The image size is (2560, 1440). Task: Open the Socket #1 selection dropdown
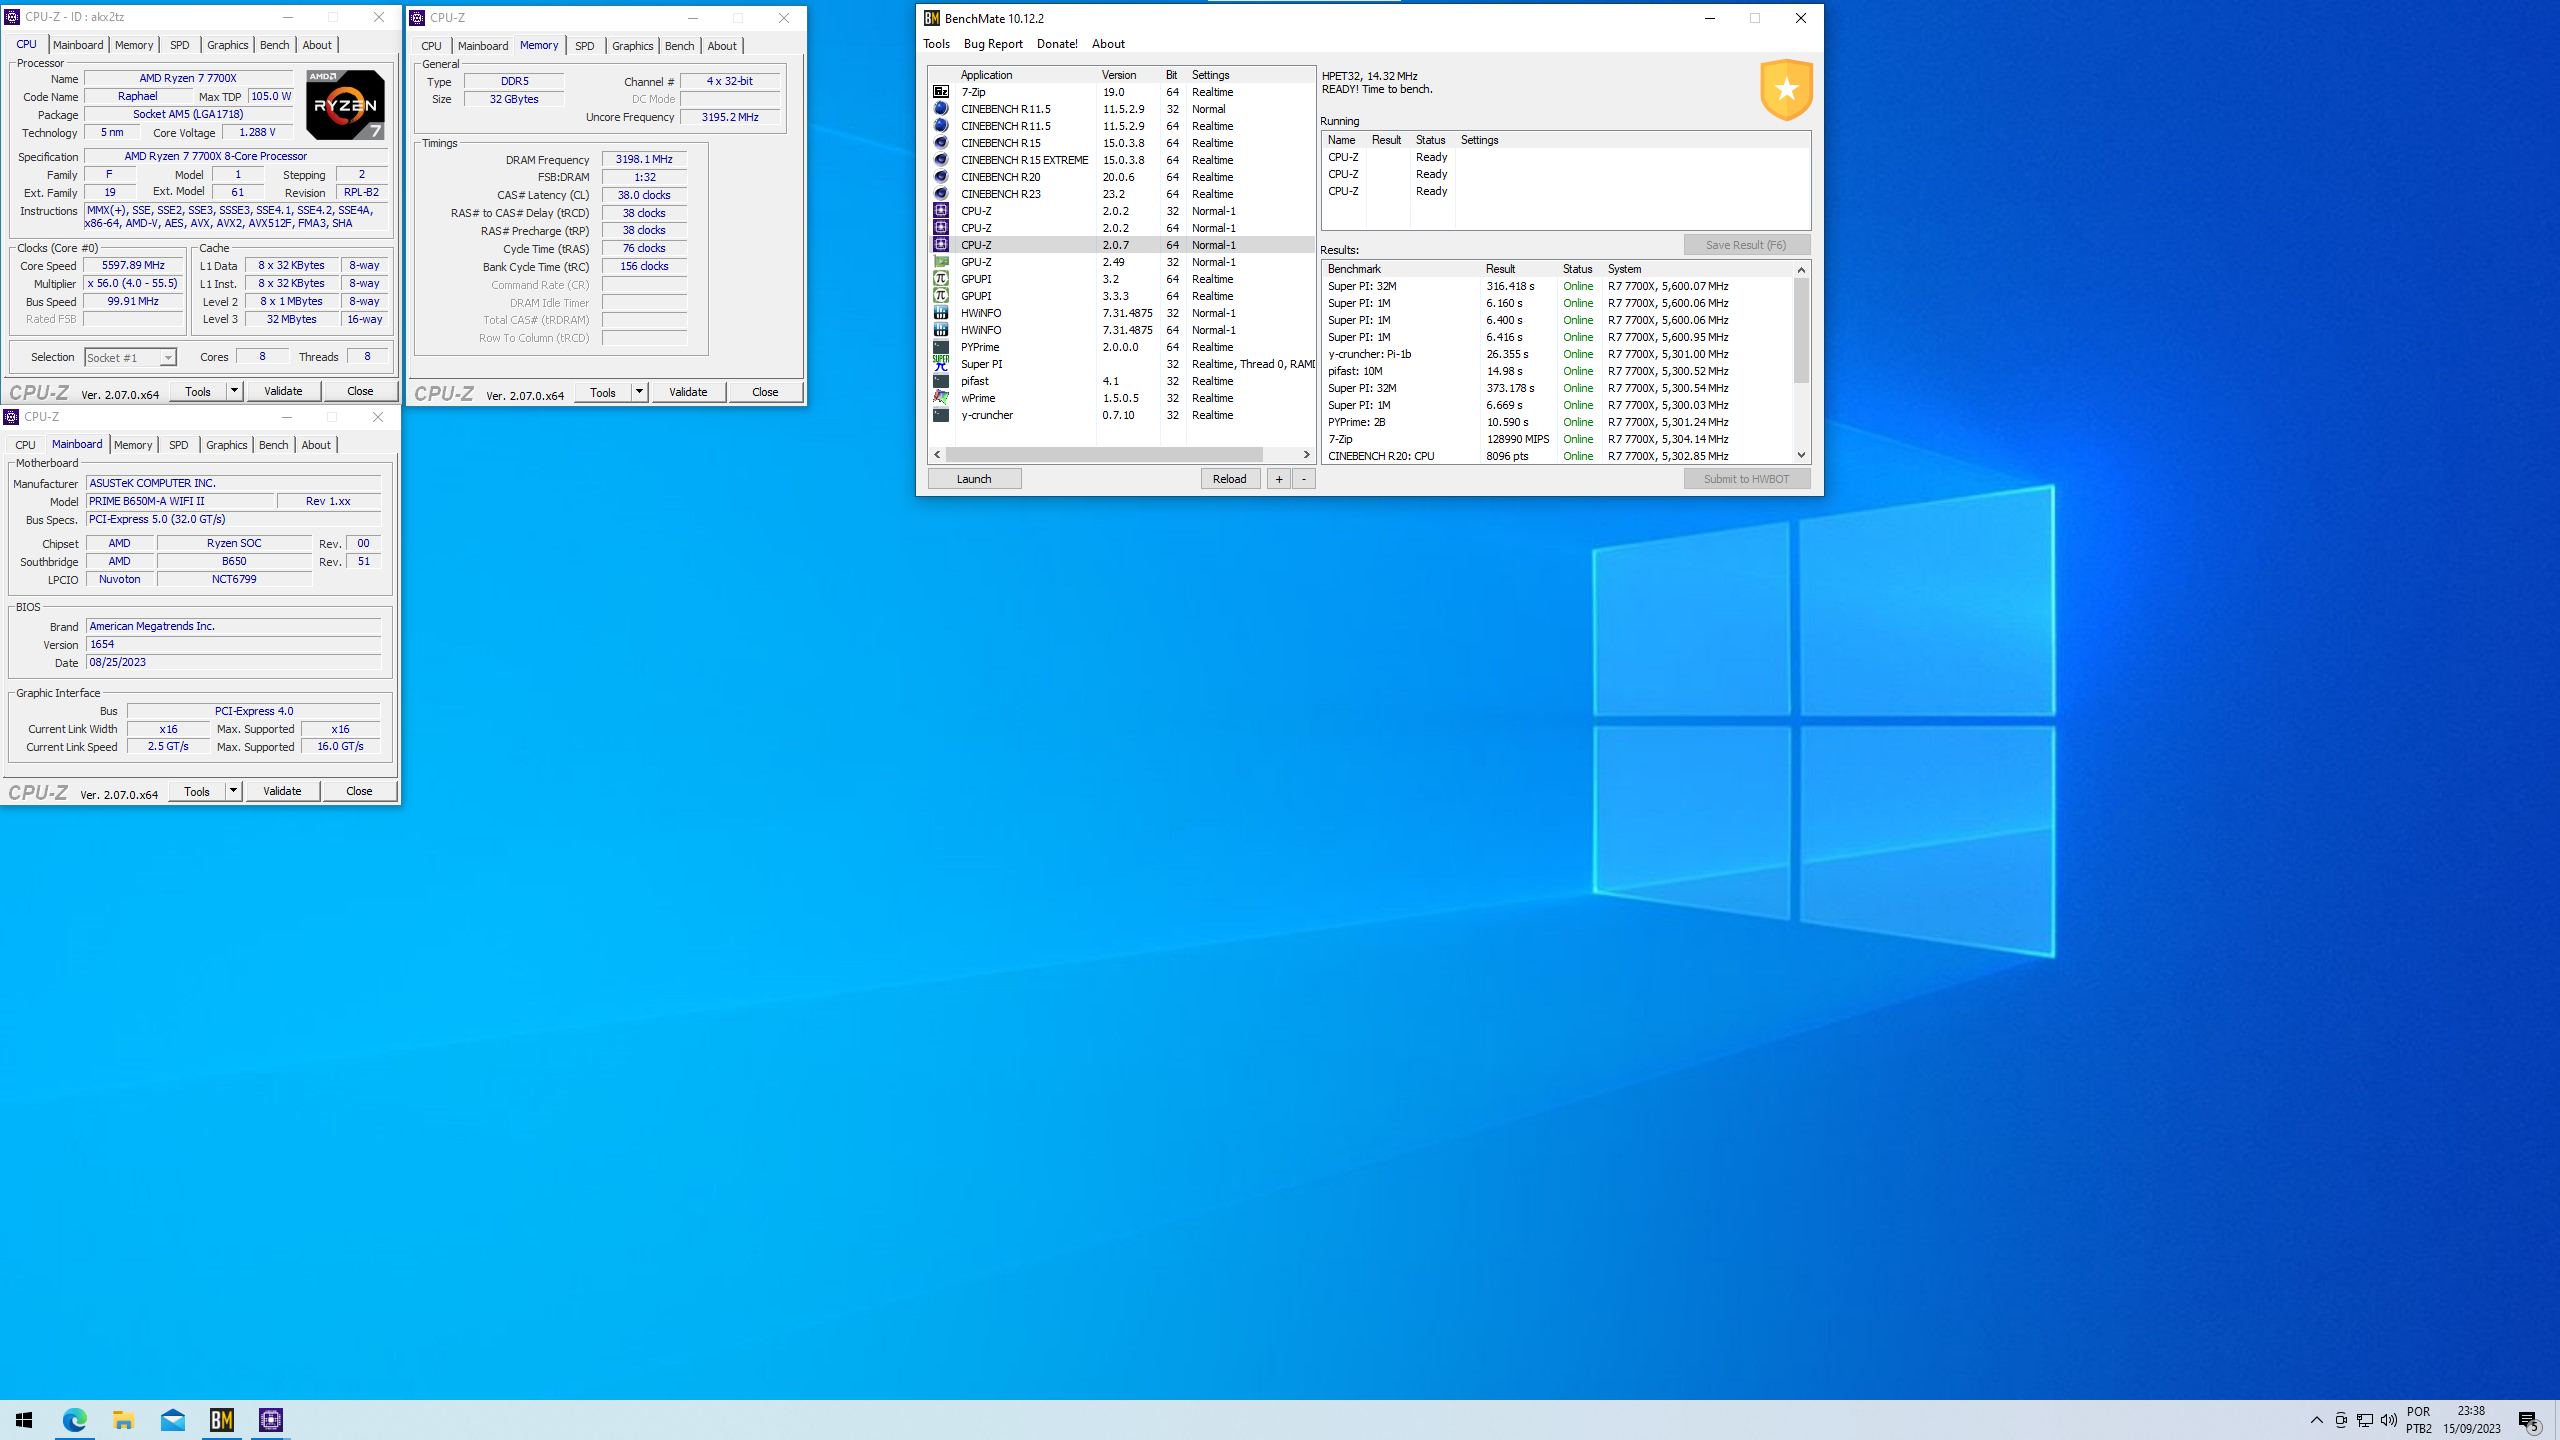130,358
